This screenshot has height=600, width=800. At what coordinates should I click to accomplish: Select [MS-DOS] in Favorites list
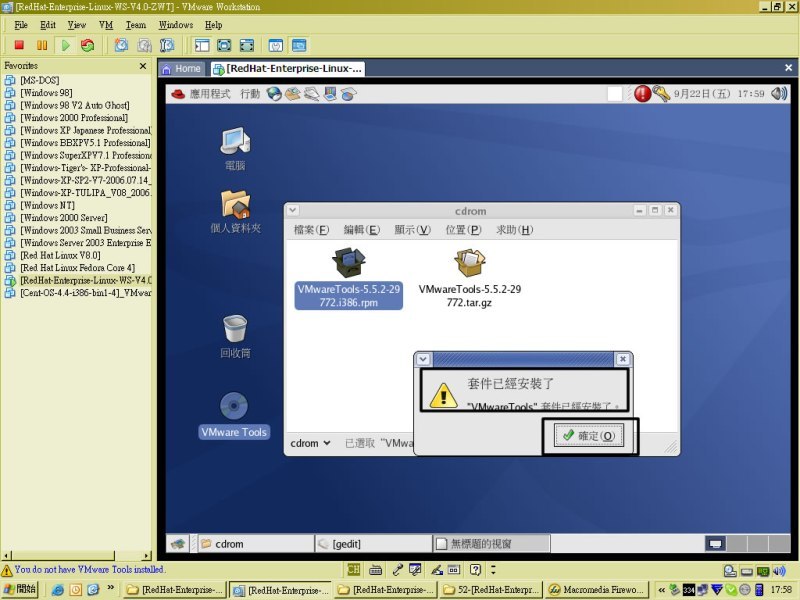[40, 80]
